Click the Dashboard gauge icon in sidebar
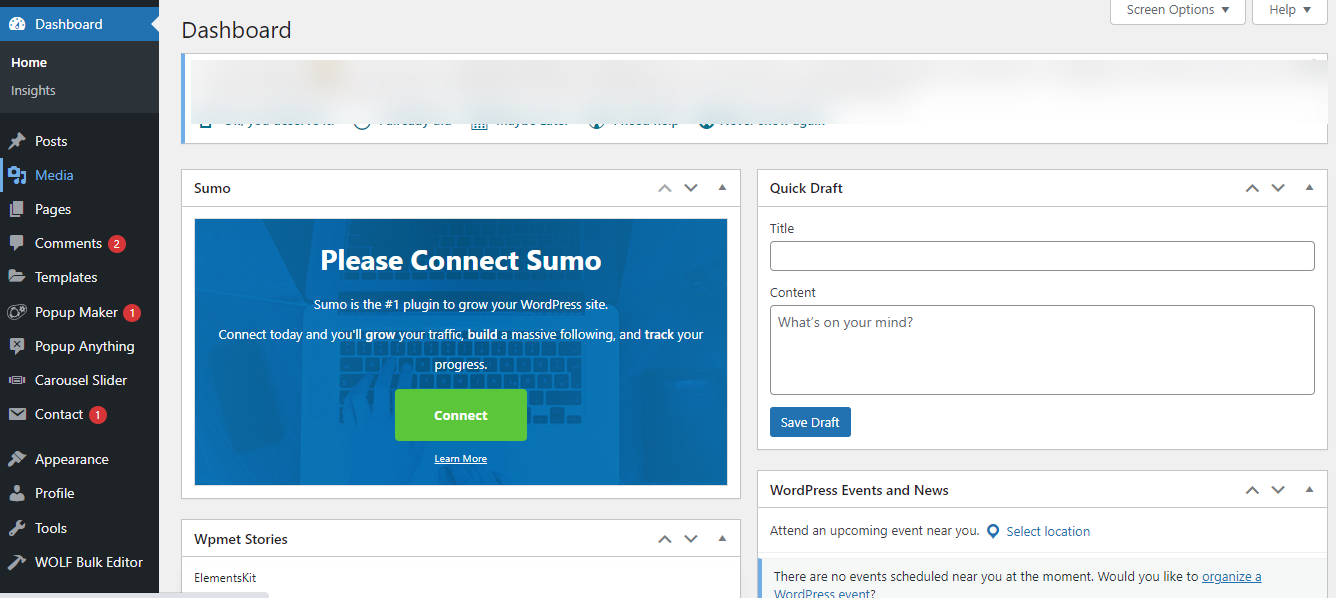 [x=17, y=24]
